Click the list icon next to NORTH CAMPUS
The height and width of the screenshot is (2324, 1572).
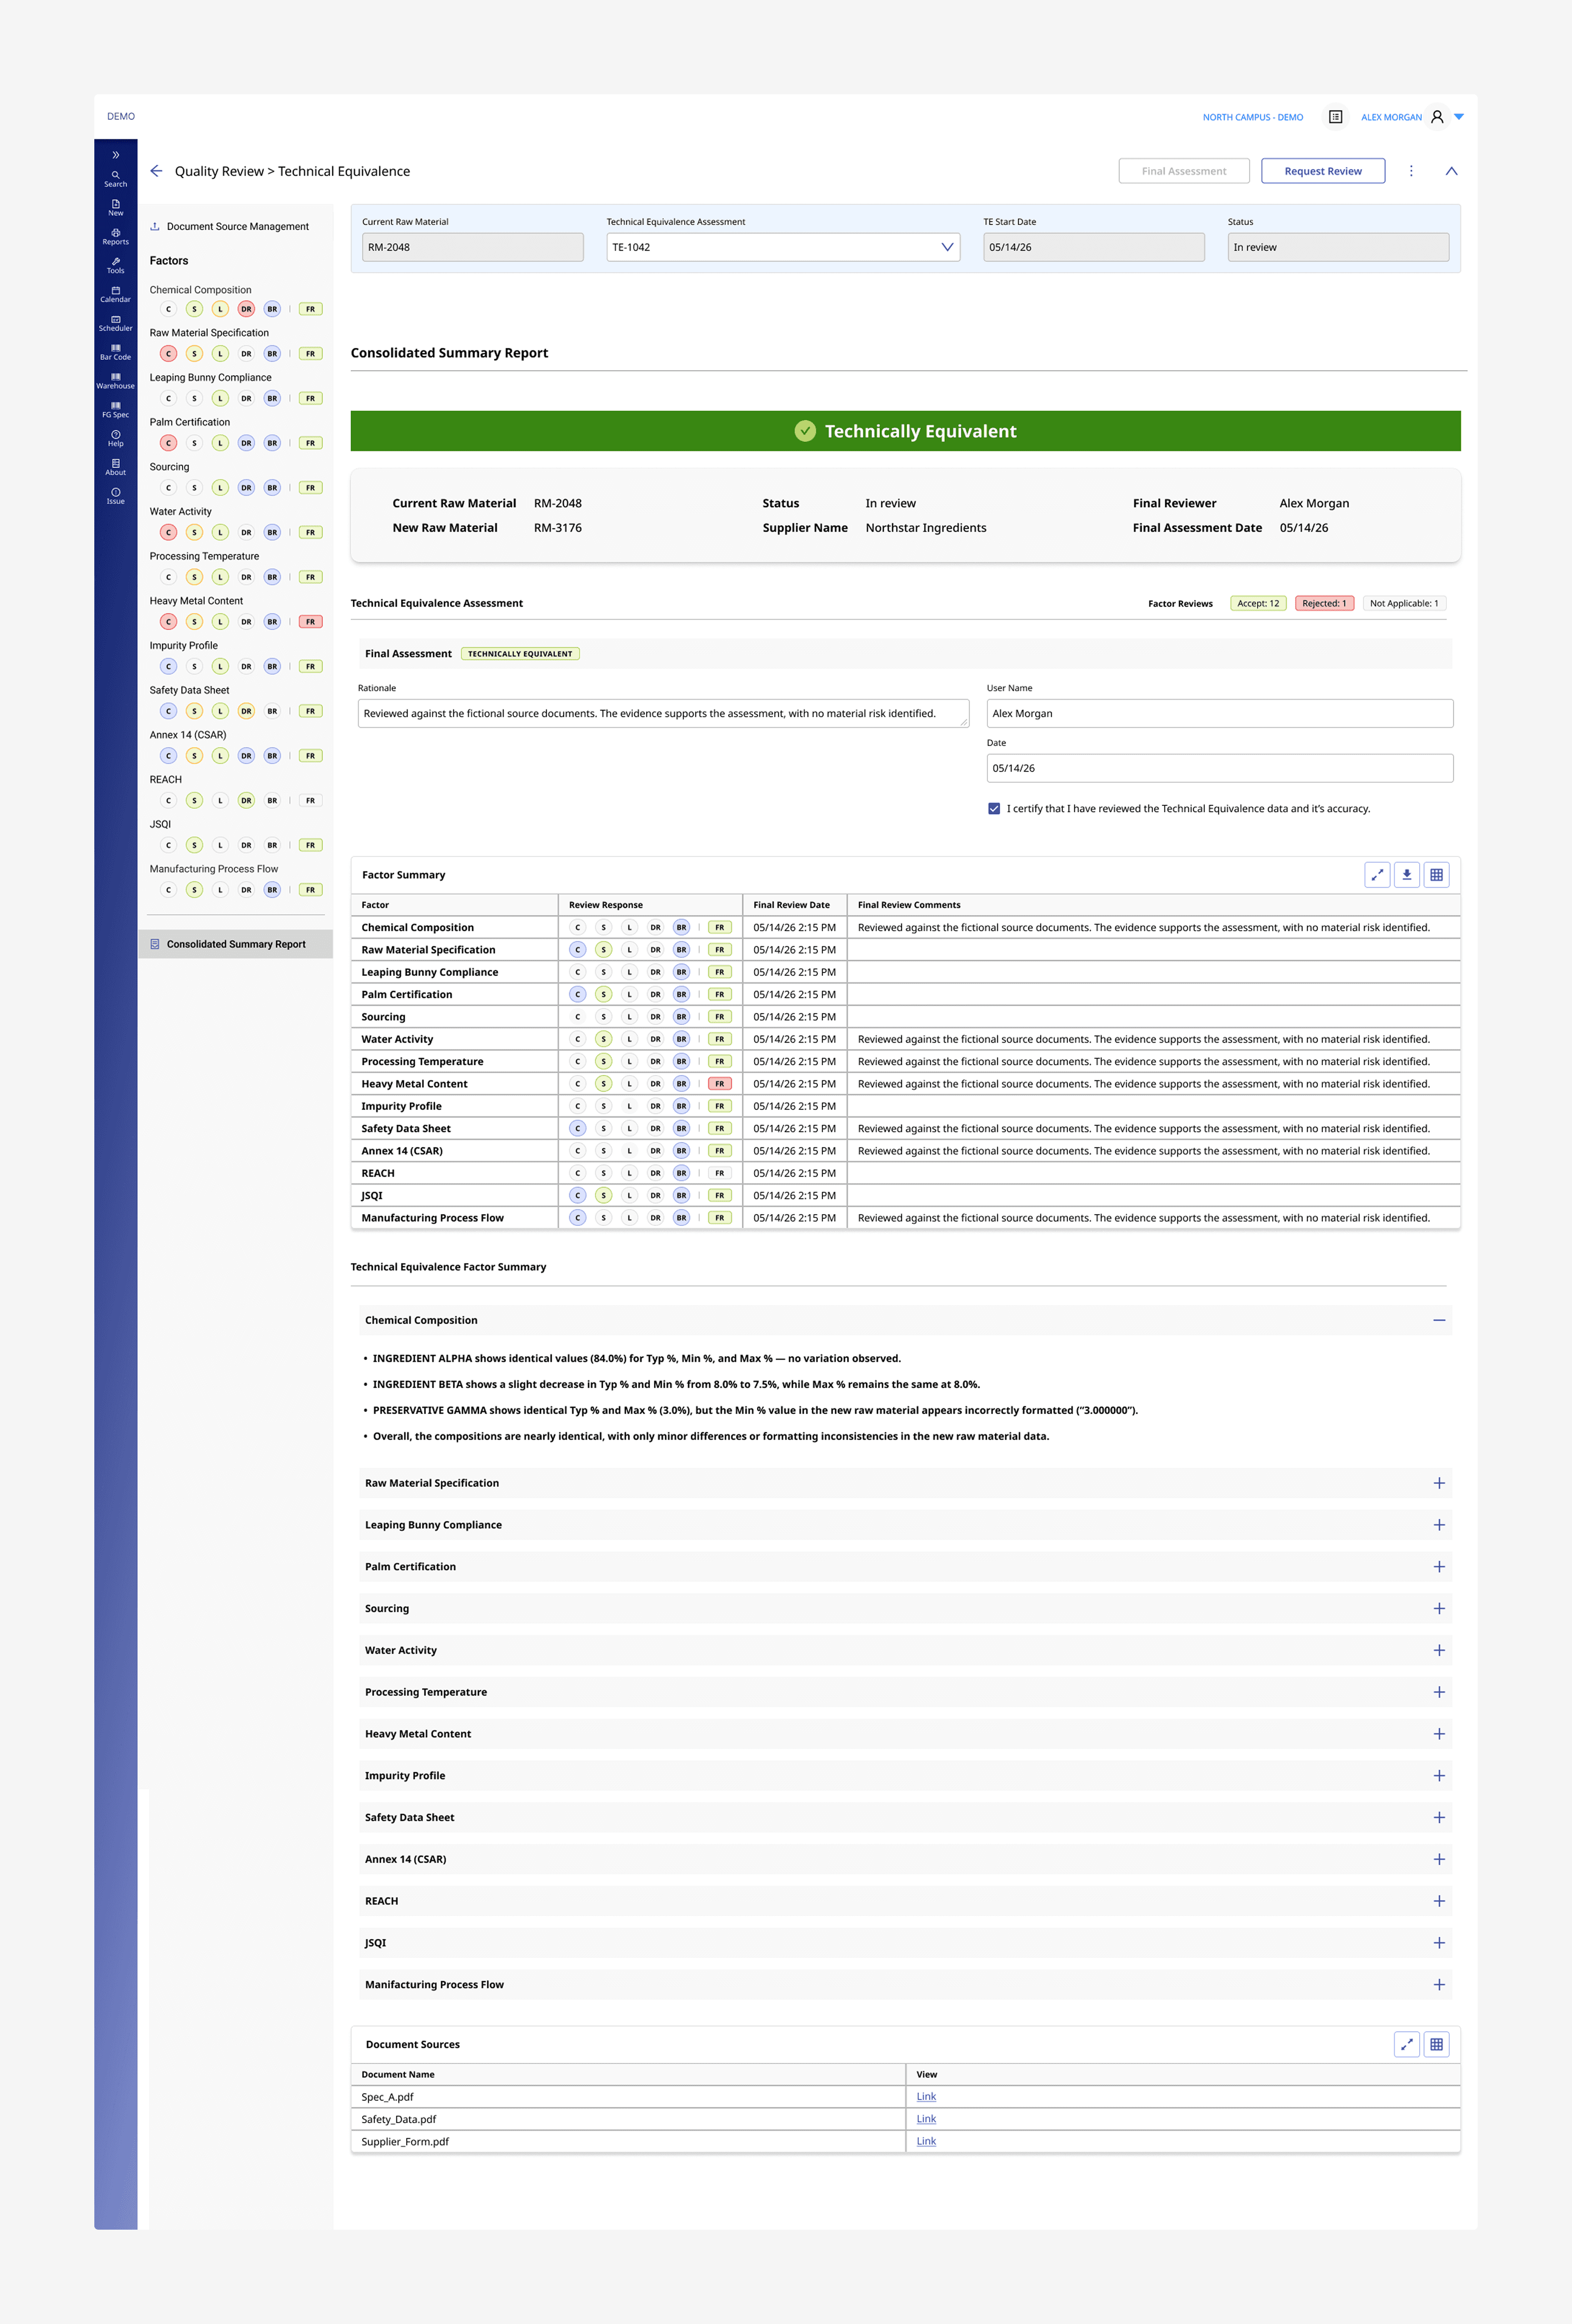point(1335,117)
